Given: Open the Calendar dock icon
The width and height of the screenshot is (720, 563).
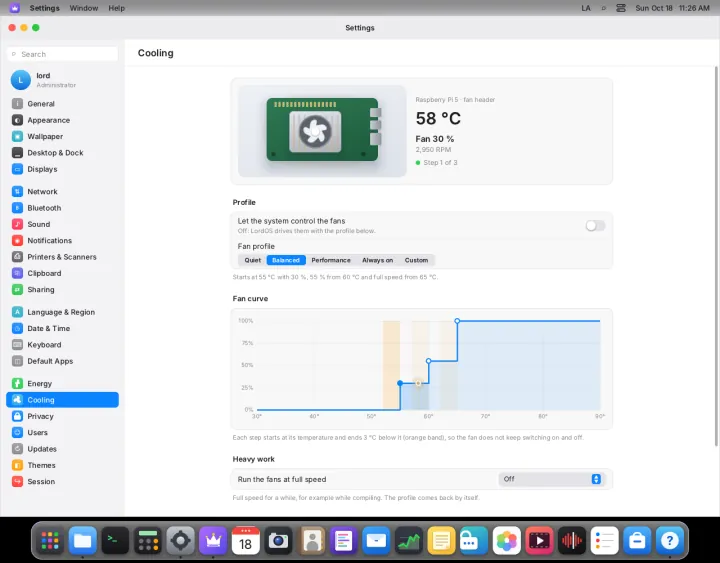Looking at the screenshot, I should (246, 540).
